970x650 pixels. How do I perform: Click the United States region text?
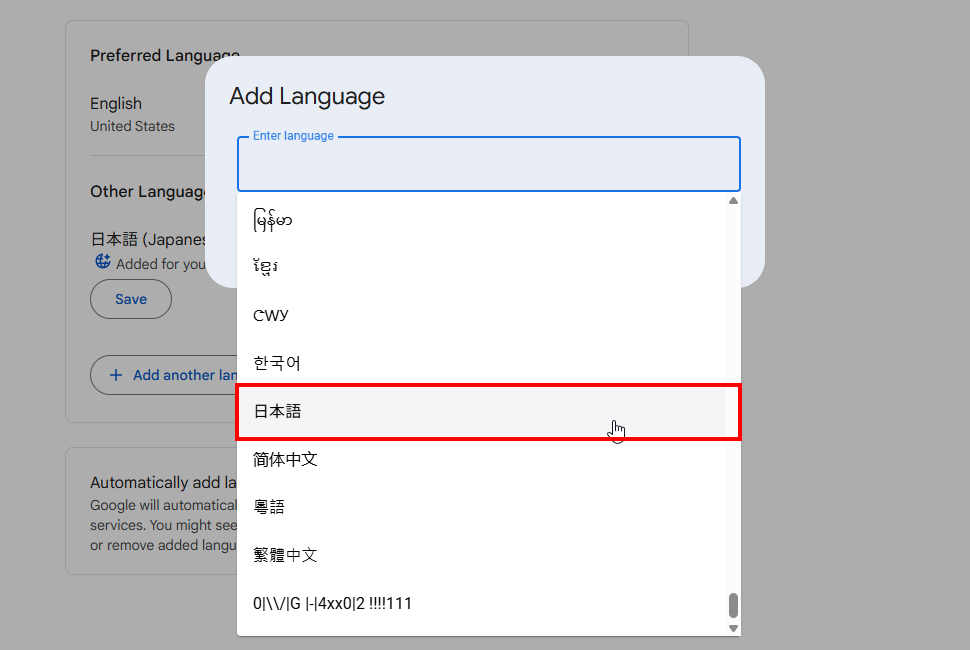[132, 126]
